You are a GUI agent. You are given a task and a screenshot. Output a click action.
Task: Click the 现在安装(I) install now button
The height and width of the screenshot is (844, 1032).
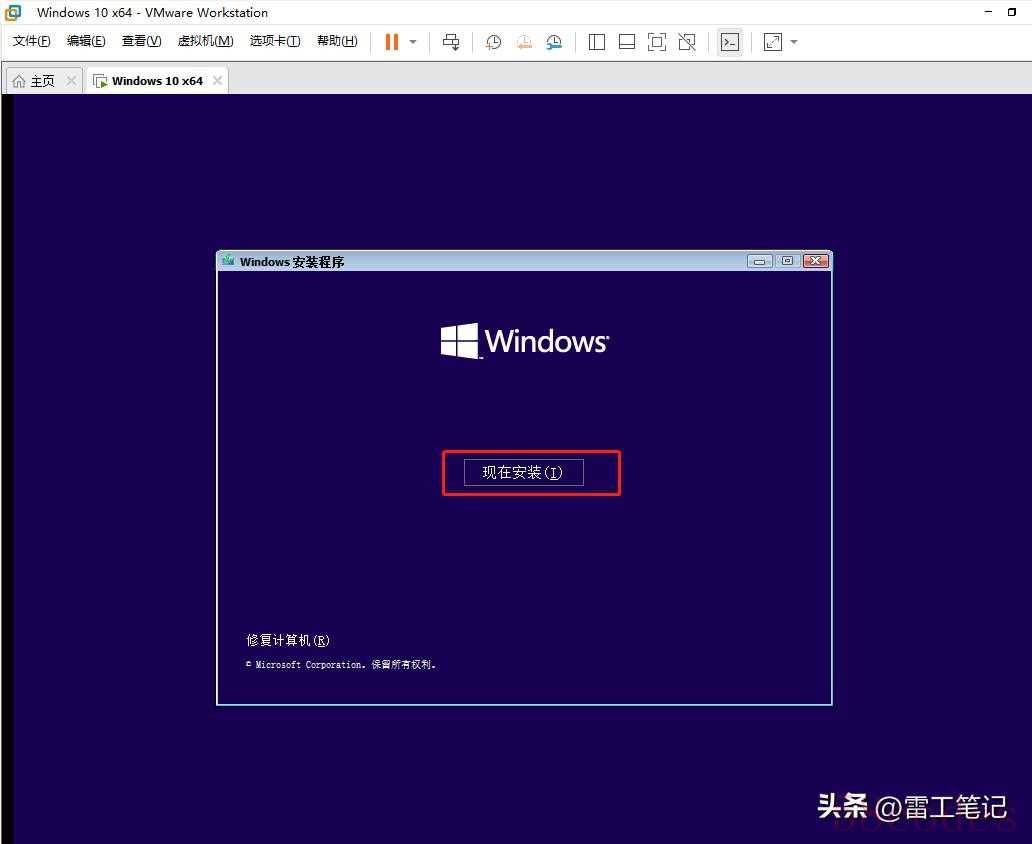pyautogui.click(x=523, y=472)
